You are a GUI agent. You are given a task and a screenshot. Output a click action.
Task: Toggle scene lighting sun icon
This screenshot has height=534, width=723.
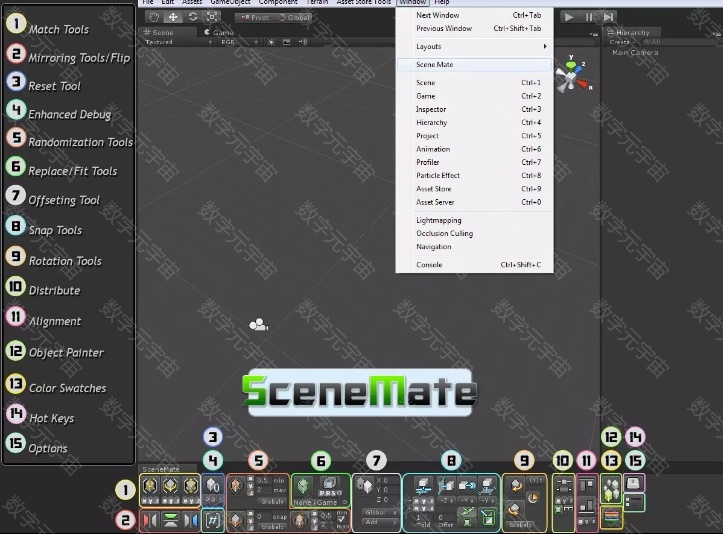271,42
